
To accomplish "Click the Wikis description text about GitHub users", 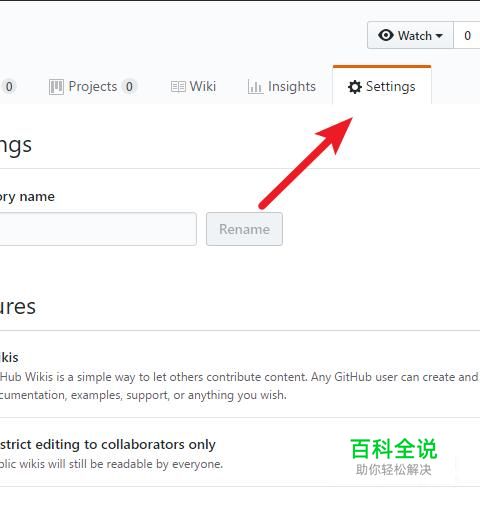I will point(239,386).
